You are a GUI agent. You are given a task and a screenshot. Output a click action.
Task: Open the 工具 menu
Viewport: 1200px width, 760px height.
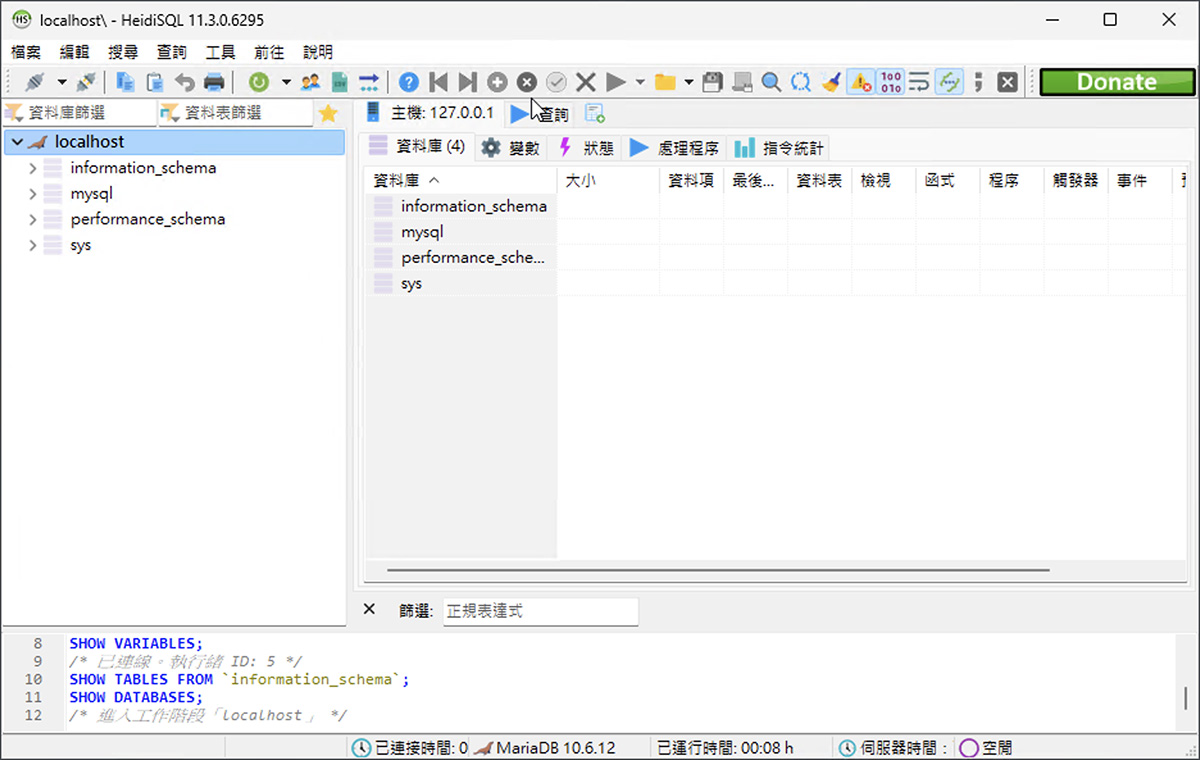pyautogui.click(x=220, y=52)
